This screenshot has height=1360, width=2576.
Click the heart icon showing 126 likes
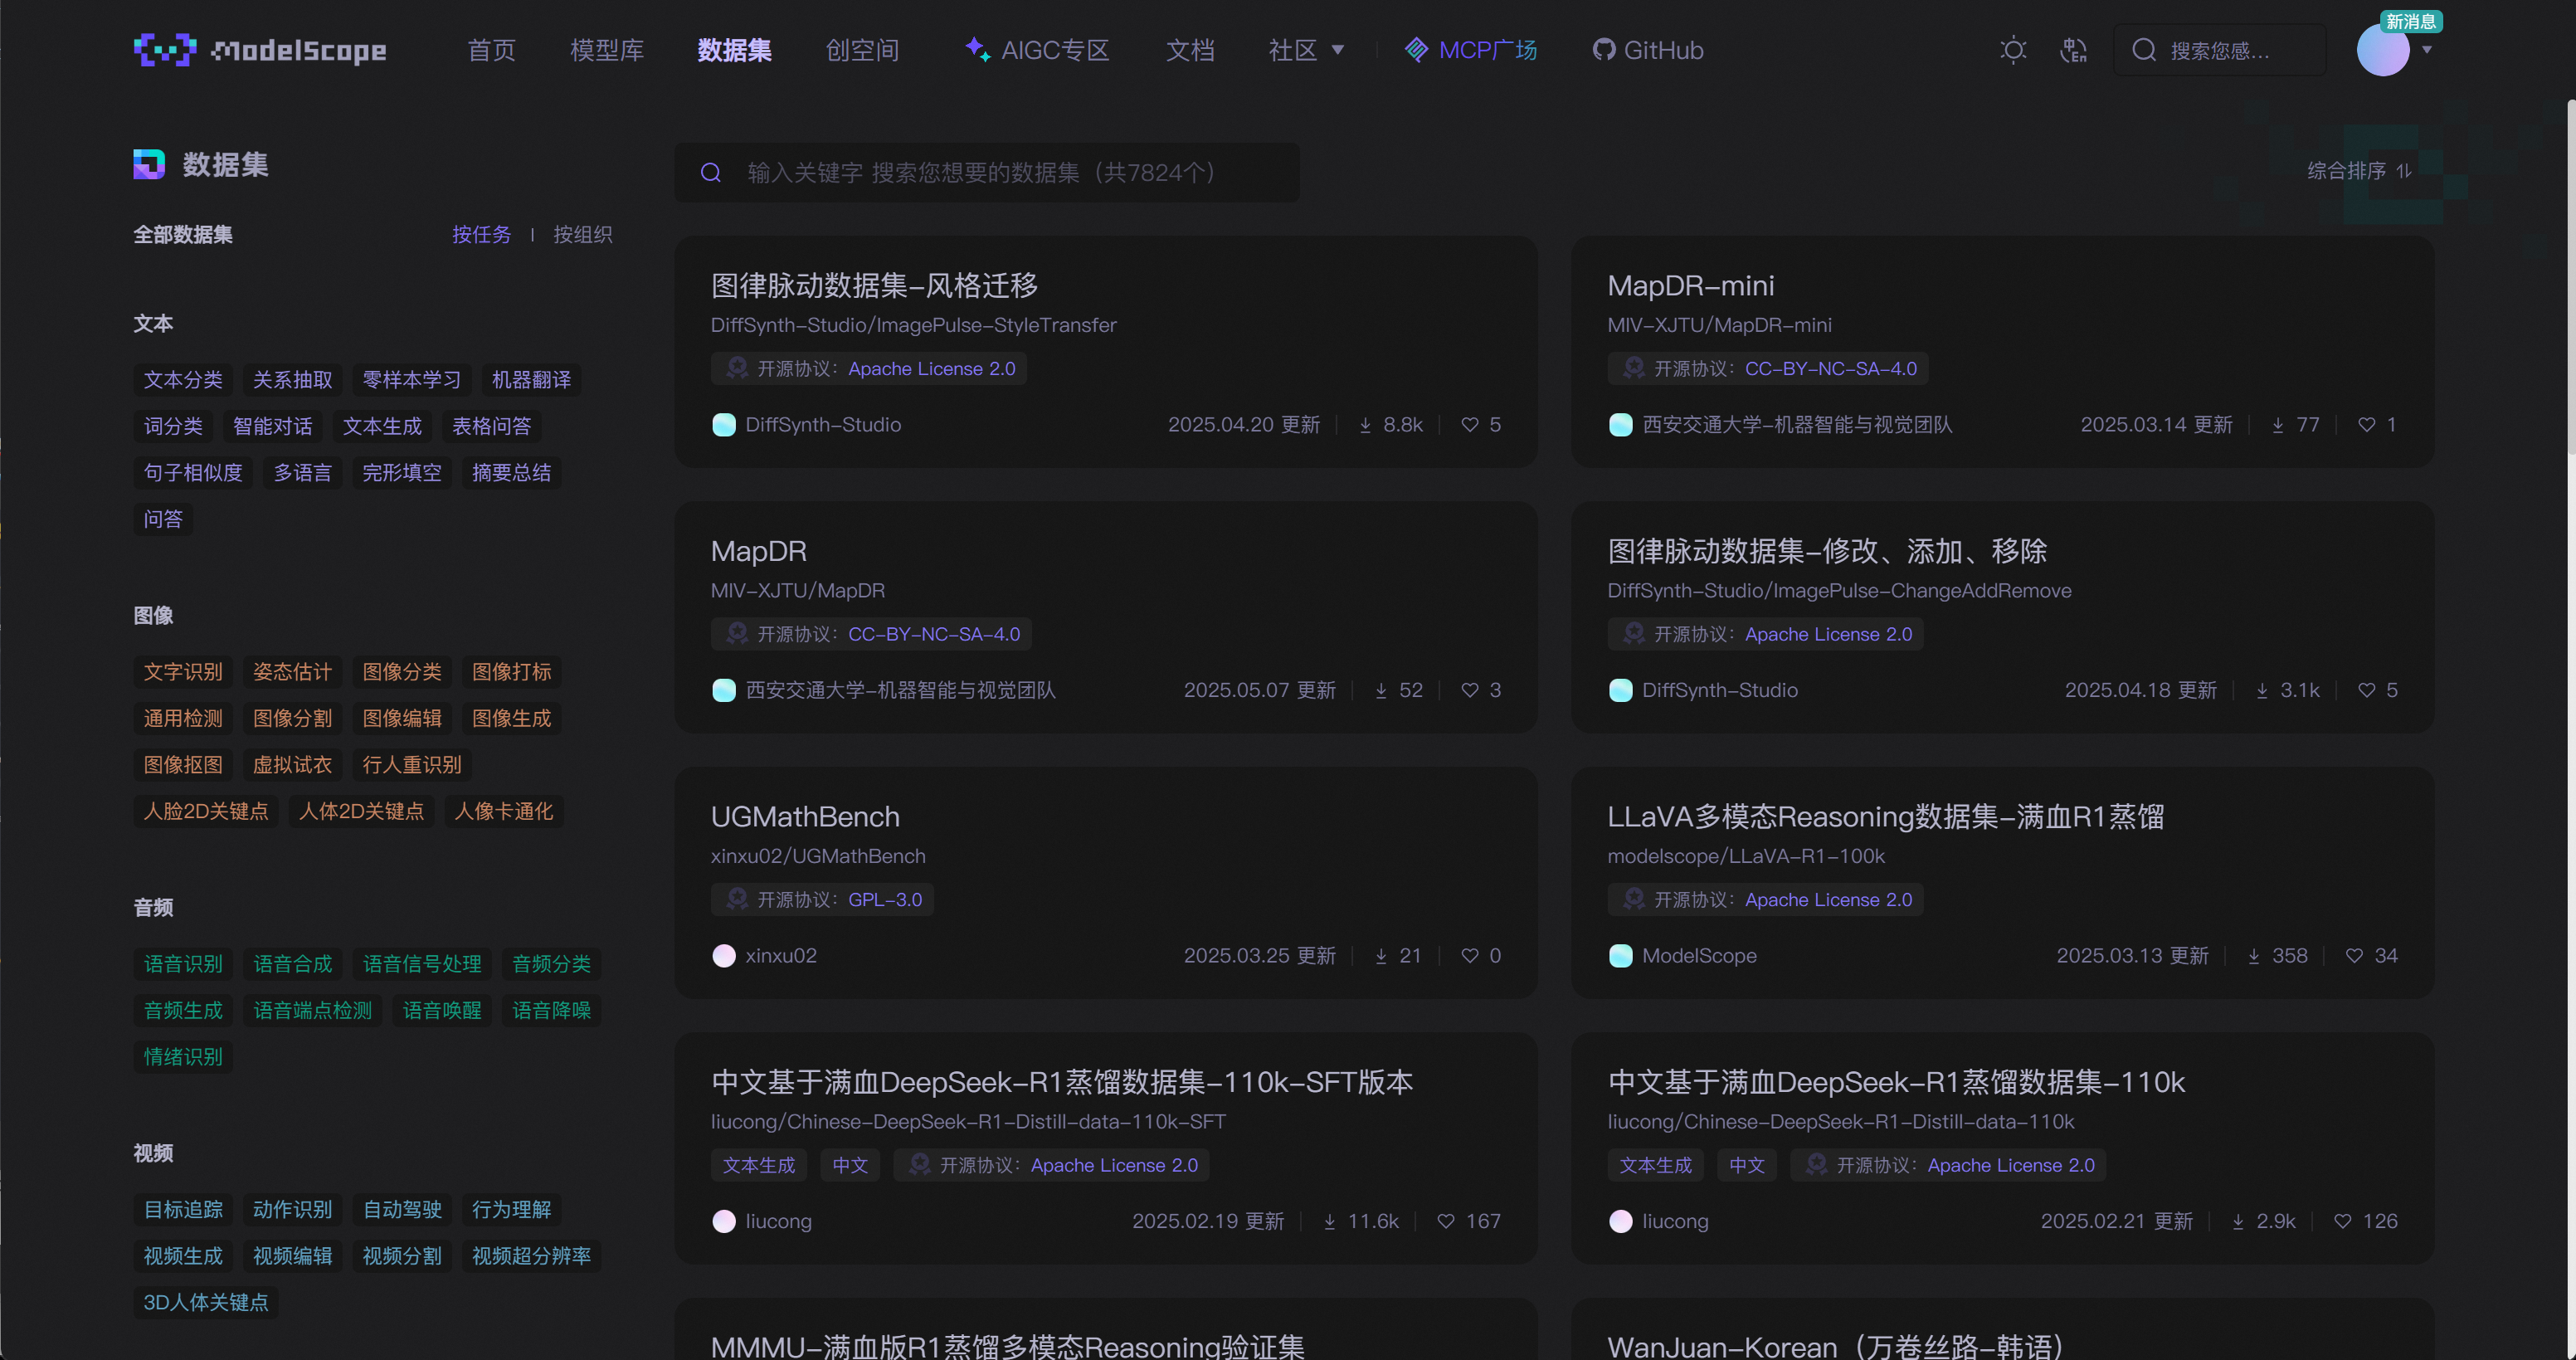(x=2342, y=1221)
